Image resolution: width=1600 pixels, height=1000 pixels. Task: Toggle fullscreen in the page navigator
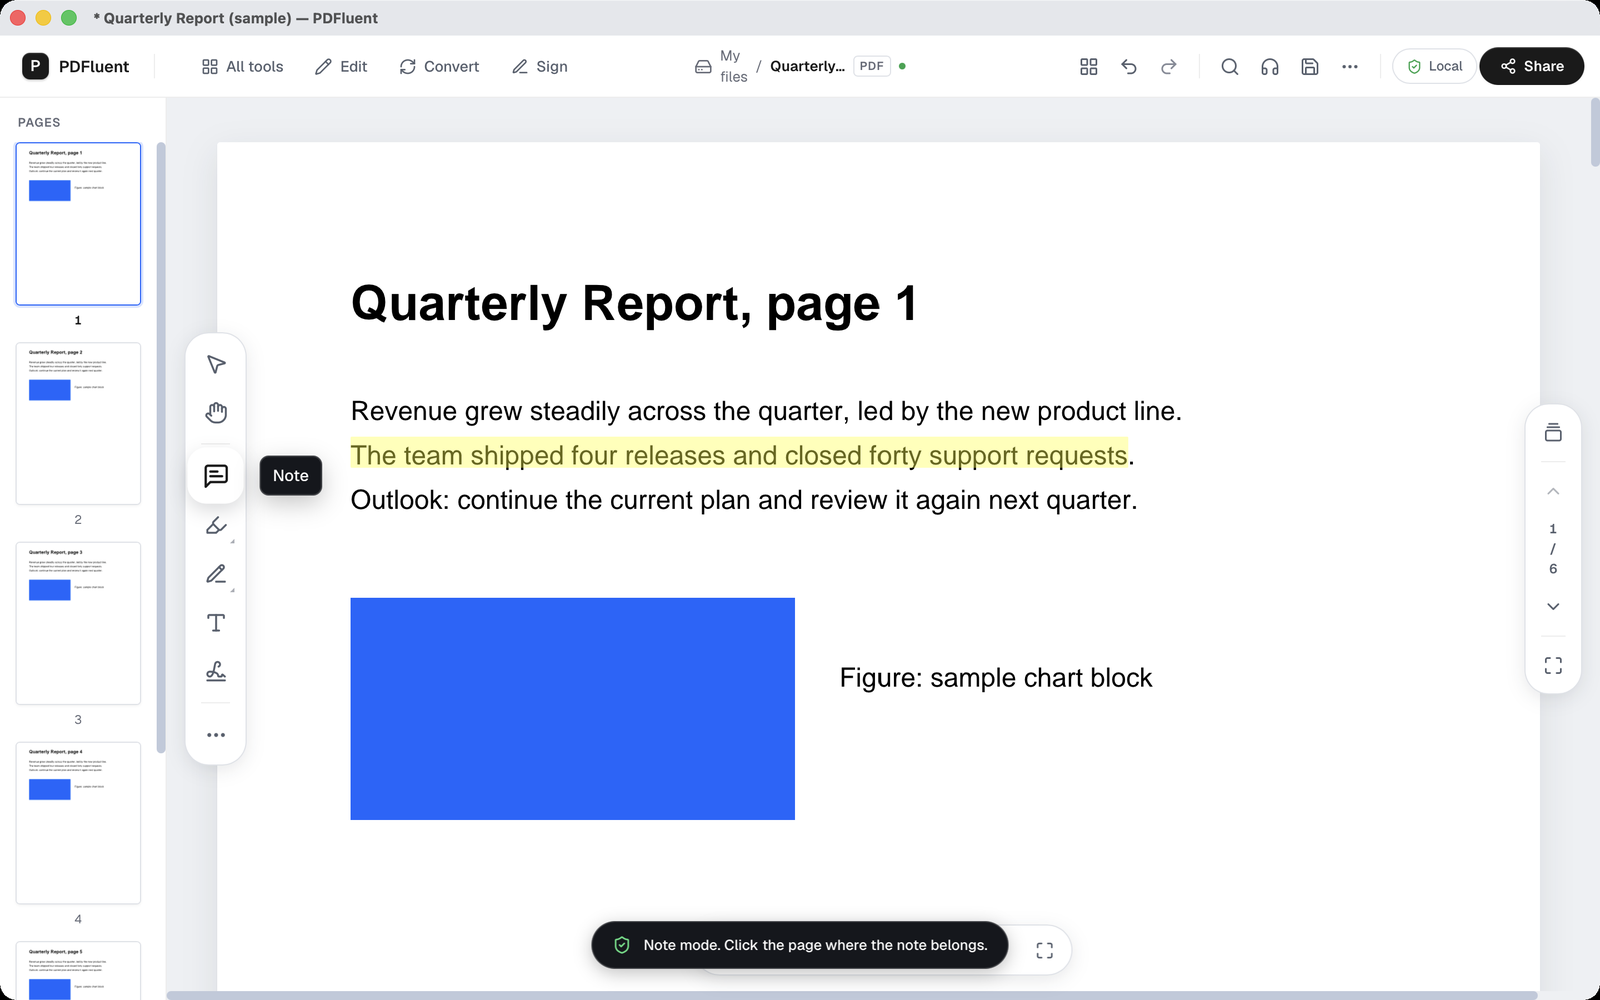(1553, 665)
